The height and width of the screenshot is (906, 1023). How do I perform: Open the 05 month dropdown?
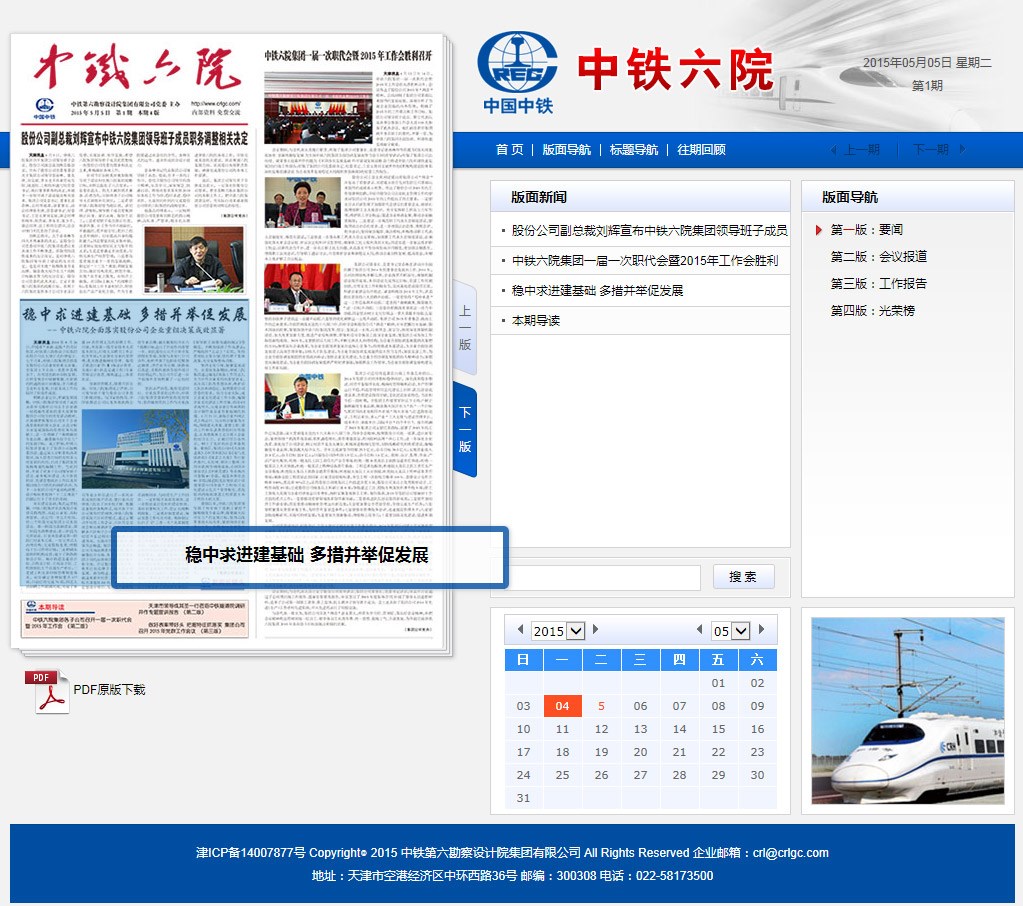pyautogui.click(x=730, y=631)
